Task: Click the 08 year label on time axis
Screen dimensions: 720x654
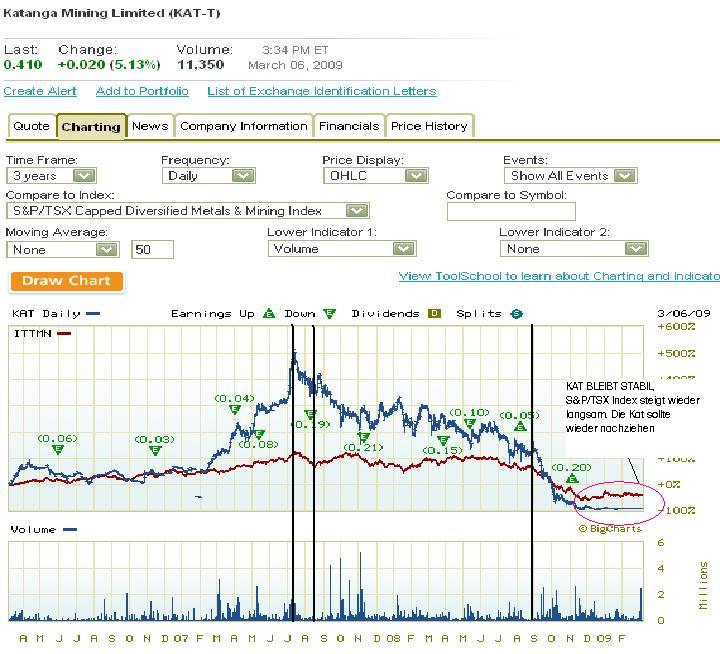Action: point(393,638)
